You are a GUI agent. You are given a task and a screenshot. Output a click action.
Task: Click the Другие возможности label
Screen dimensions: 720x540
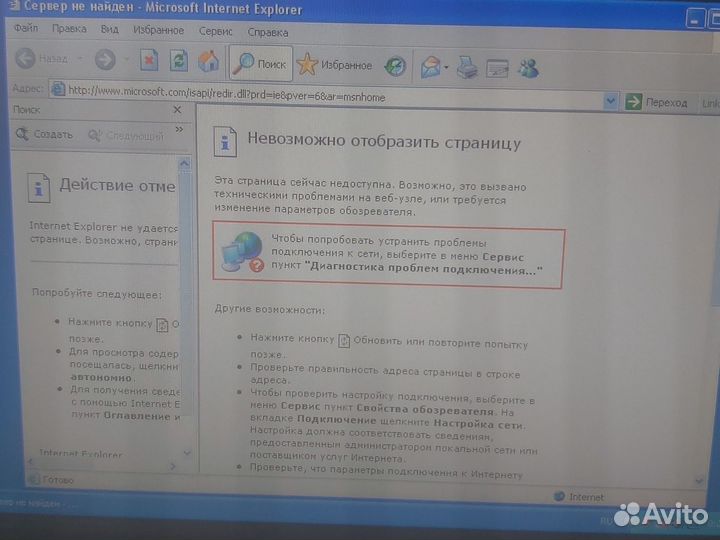point(270,309)
